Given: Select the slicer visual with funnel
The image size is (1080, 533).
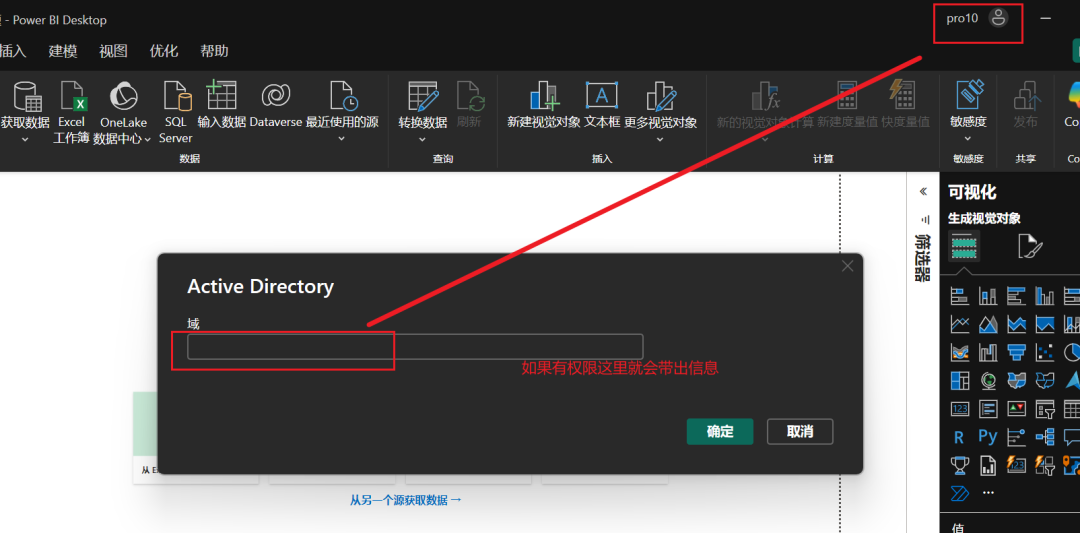Looking at the screenshot, I should tap(1044, 408).
